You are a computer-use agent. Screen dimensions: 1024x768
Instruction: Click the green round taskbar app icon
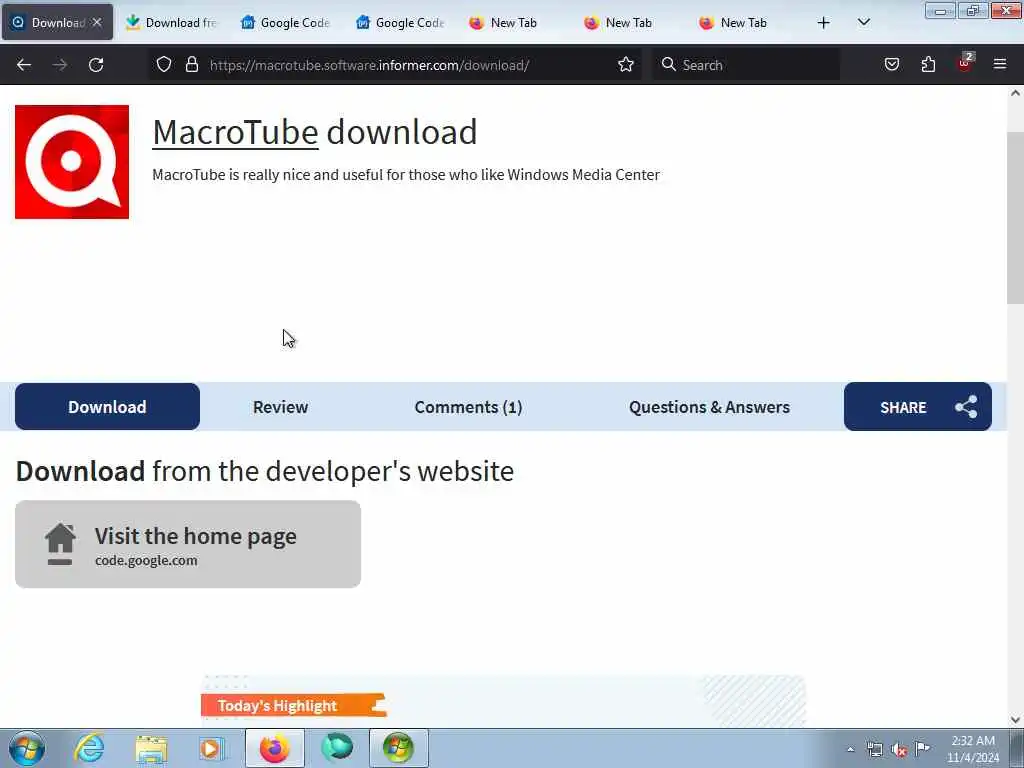(x=337, y=748)
